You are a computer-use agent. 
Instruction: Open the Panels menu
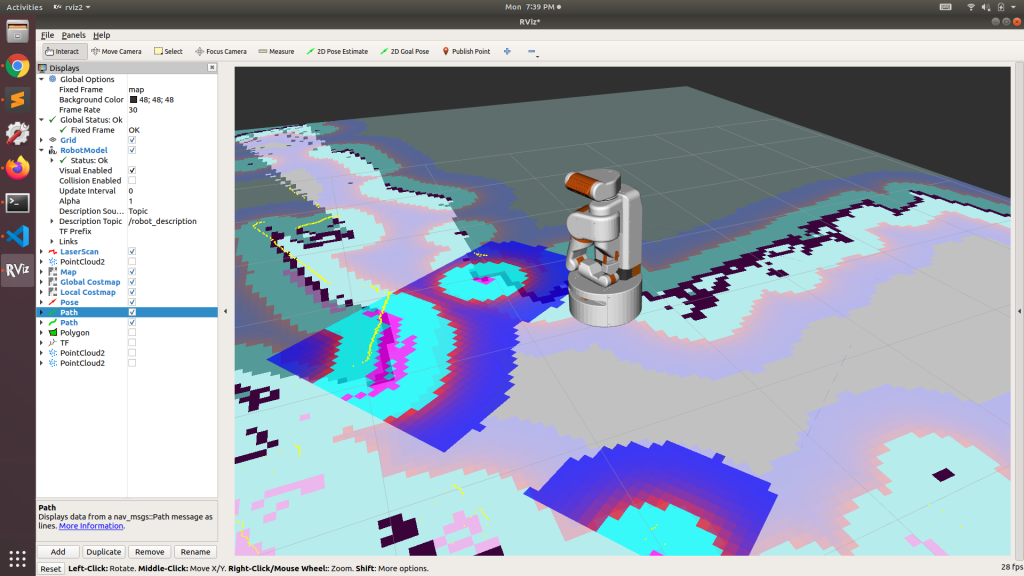73,35
